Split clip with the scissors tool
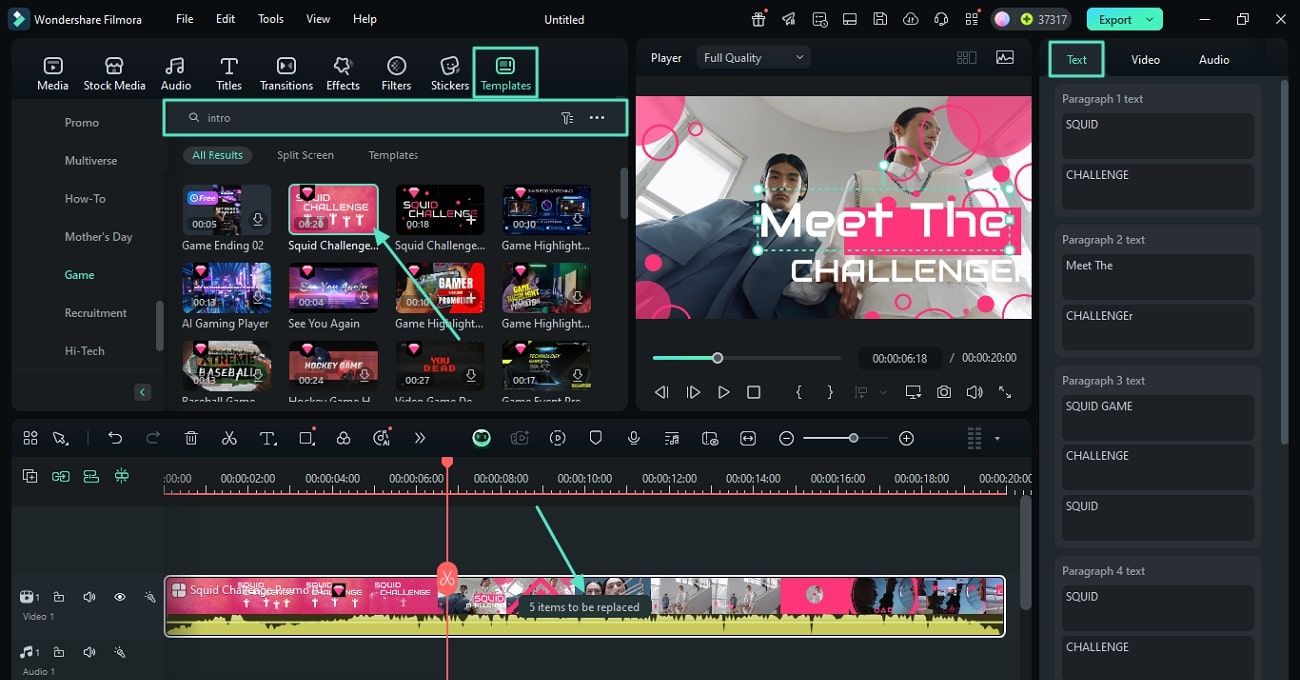 229,438
